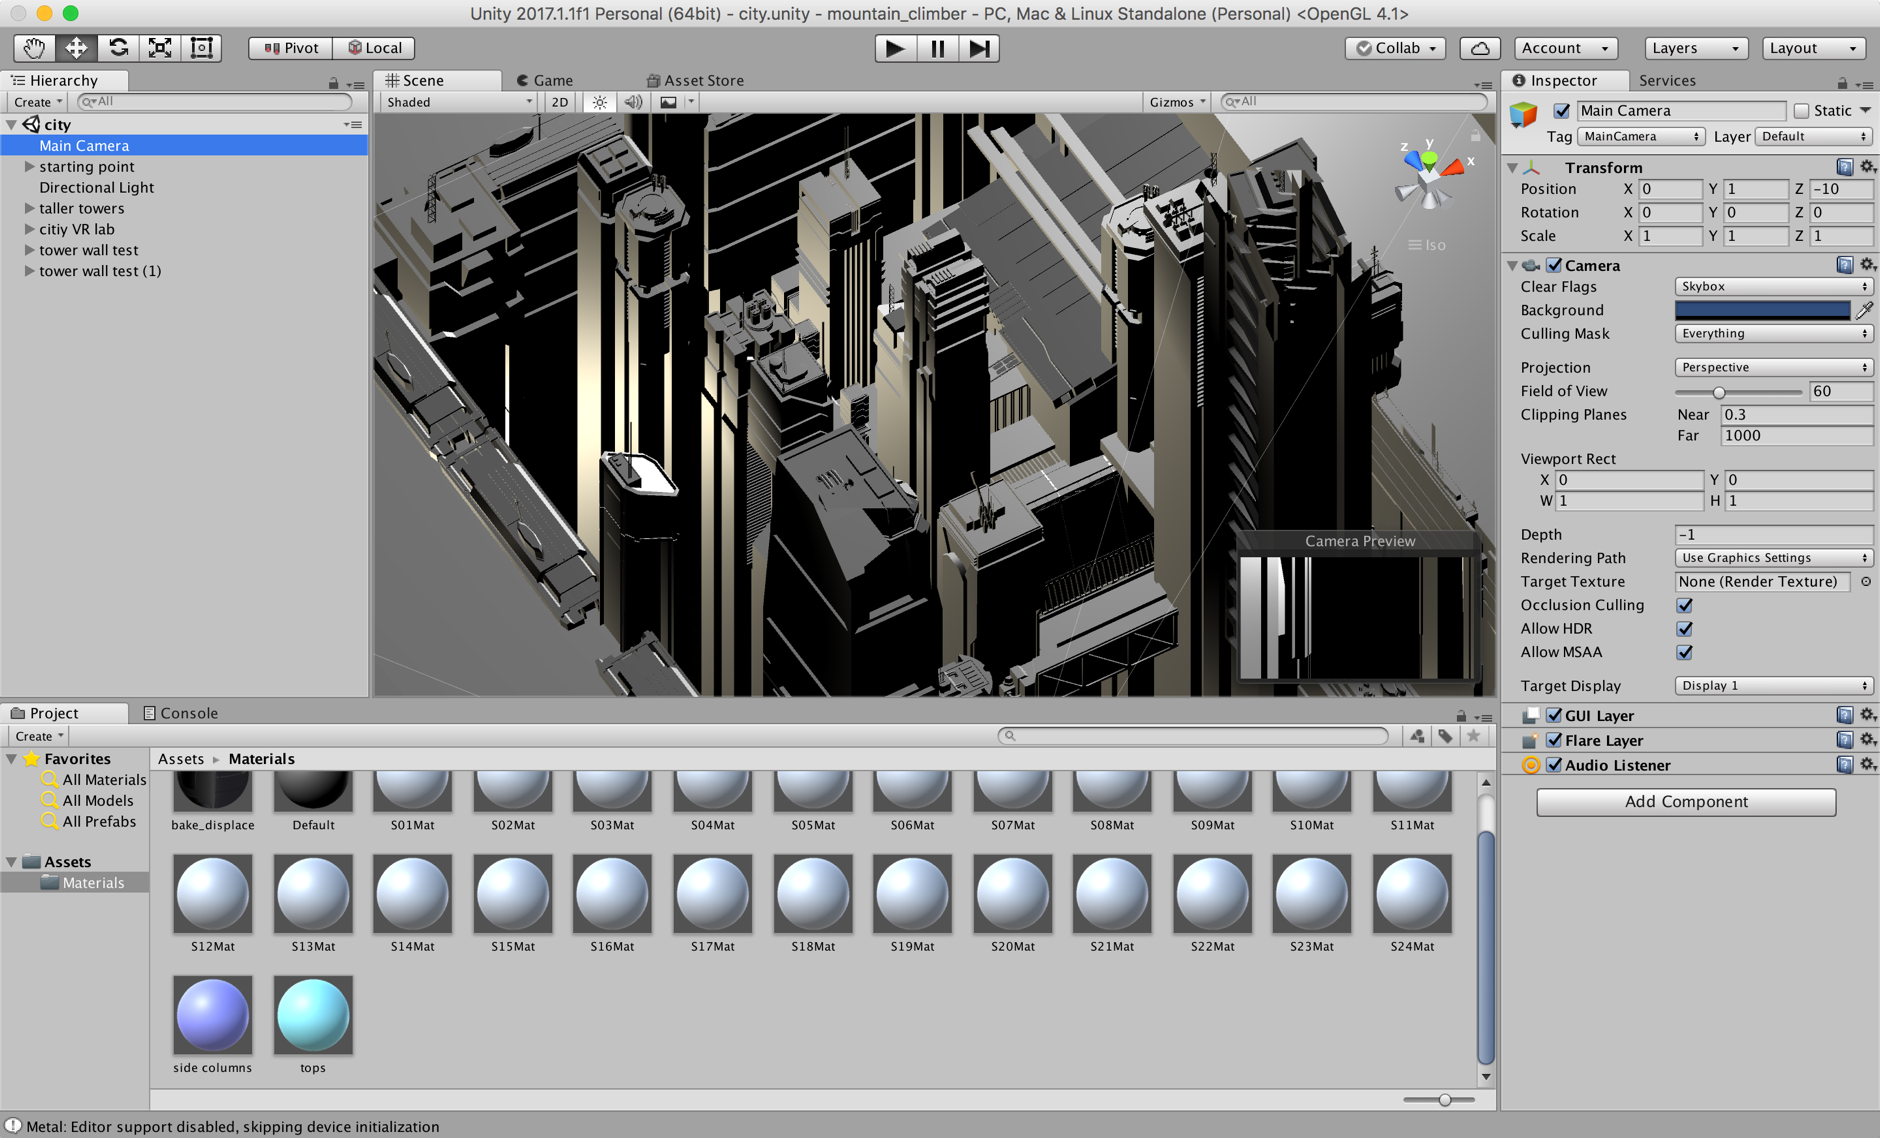
Task: Select the Rotate tool
Action: 118,48
